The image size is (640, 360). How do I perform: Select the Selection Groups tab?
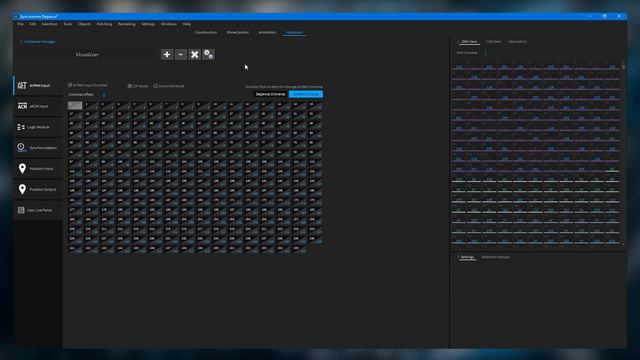click(x=496, y=257)
